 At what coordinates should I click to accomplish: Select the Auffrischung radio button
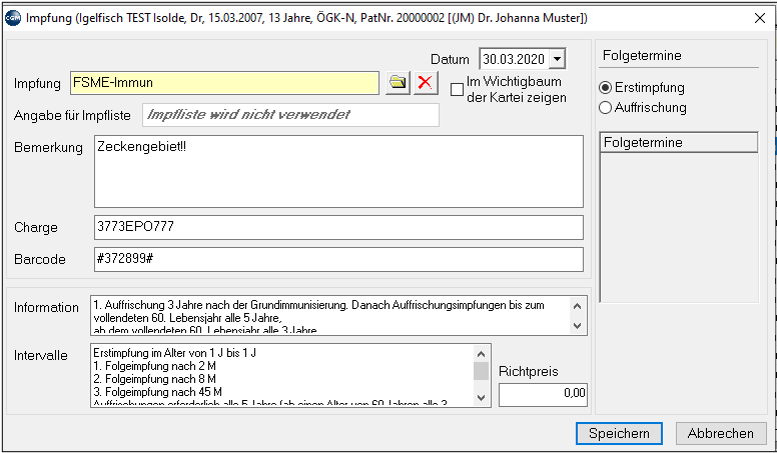pos(605,108)
